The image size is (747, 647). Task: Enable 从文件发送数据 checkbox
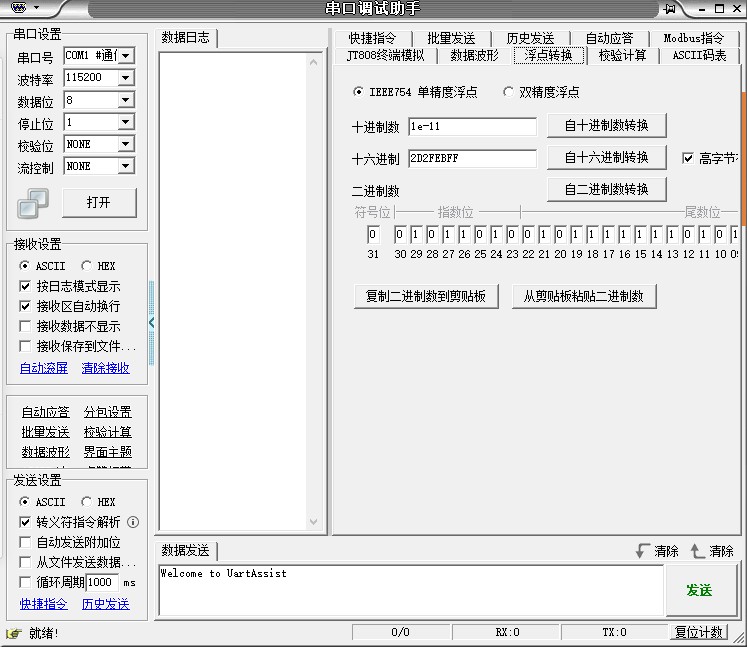(25, 562)
